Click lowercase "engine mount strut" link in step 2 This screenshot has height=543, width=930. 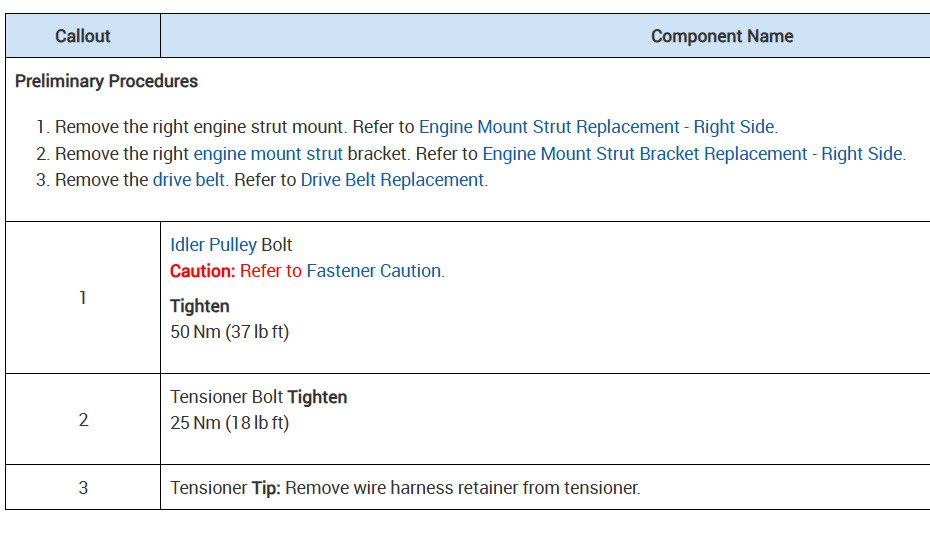click(268, 154)
